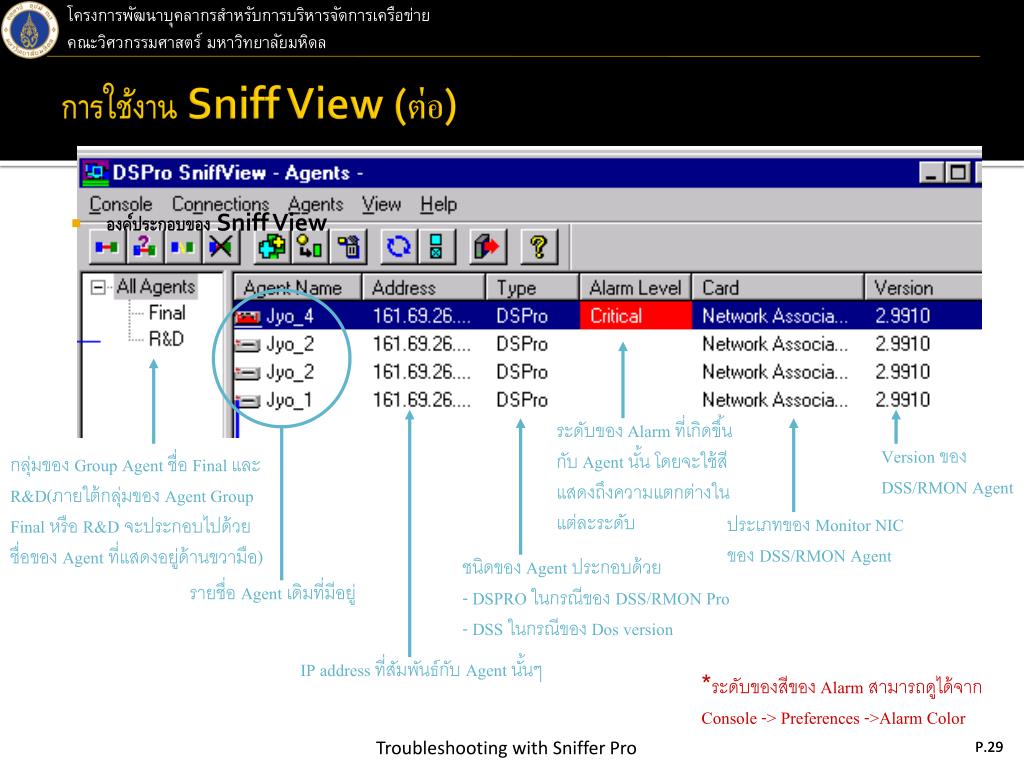
Task: Click the connect agent toolbar icon
Action: tap(106, 247)
